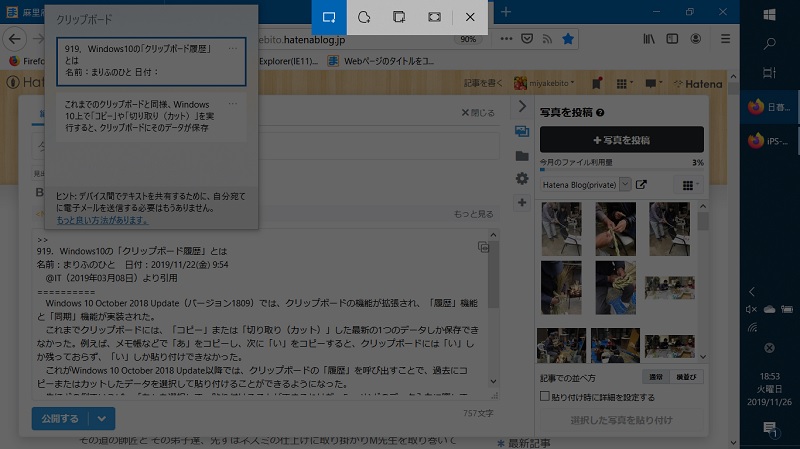Viewport: 800px width, 449px height.
Task: Select window snip mode
Action: pyautogui.click(x=399, y=17)
